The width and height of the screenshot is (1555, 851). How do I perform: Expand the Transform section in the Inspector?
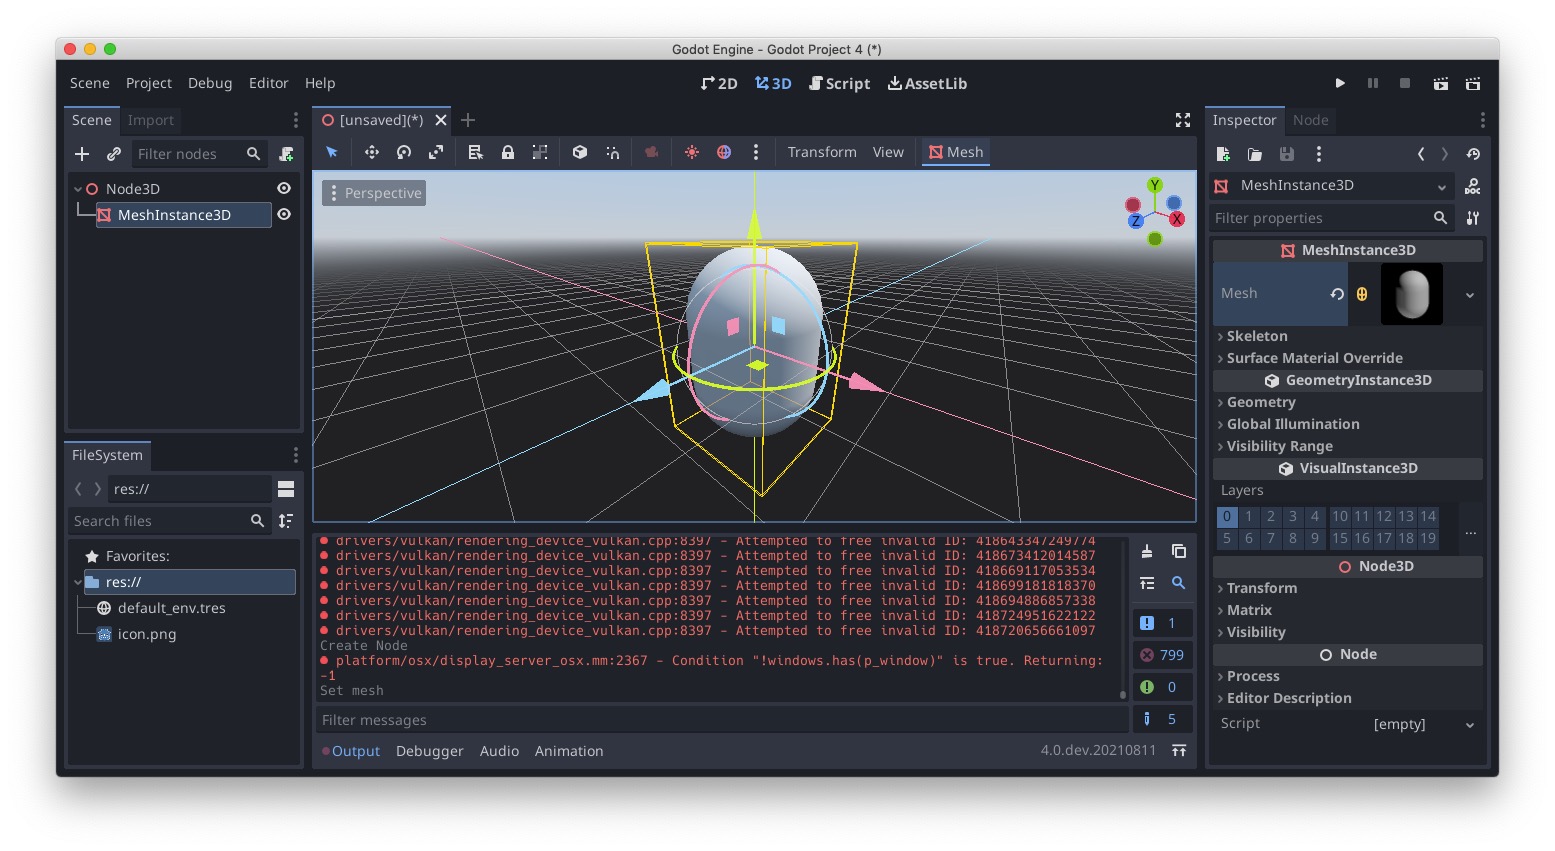click(x=1262, y=588)
